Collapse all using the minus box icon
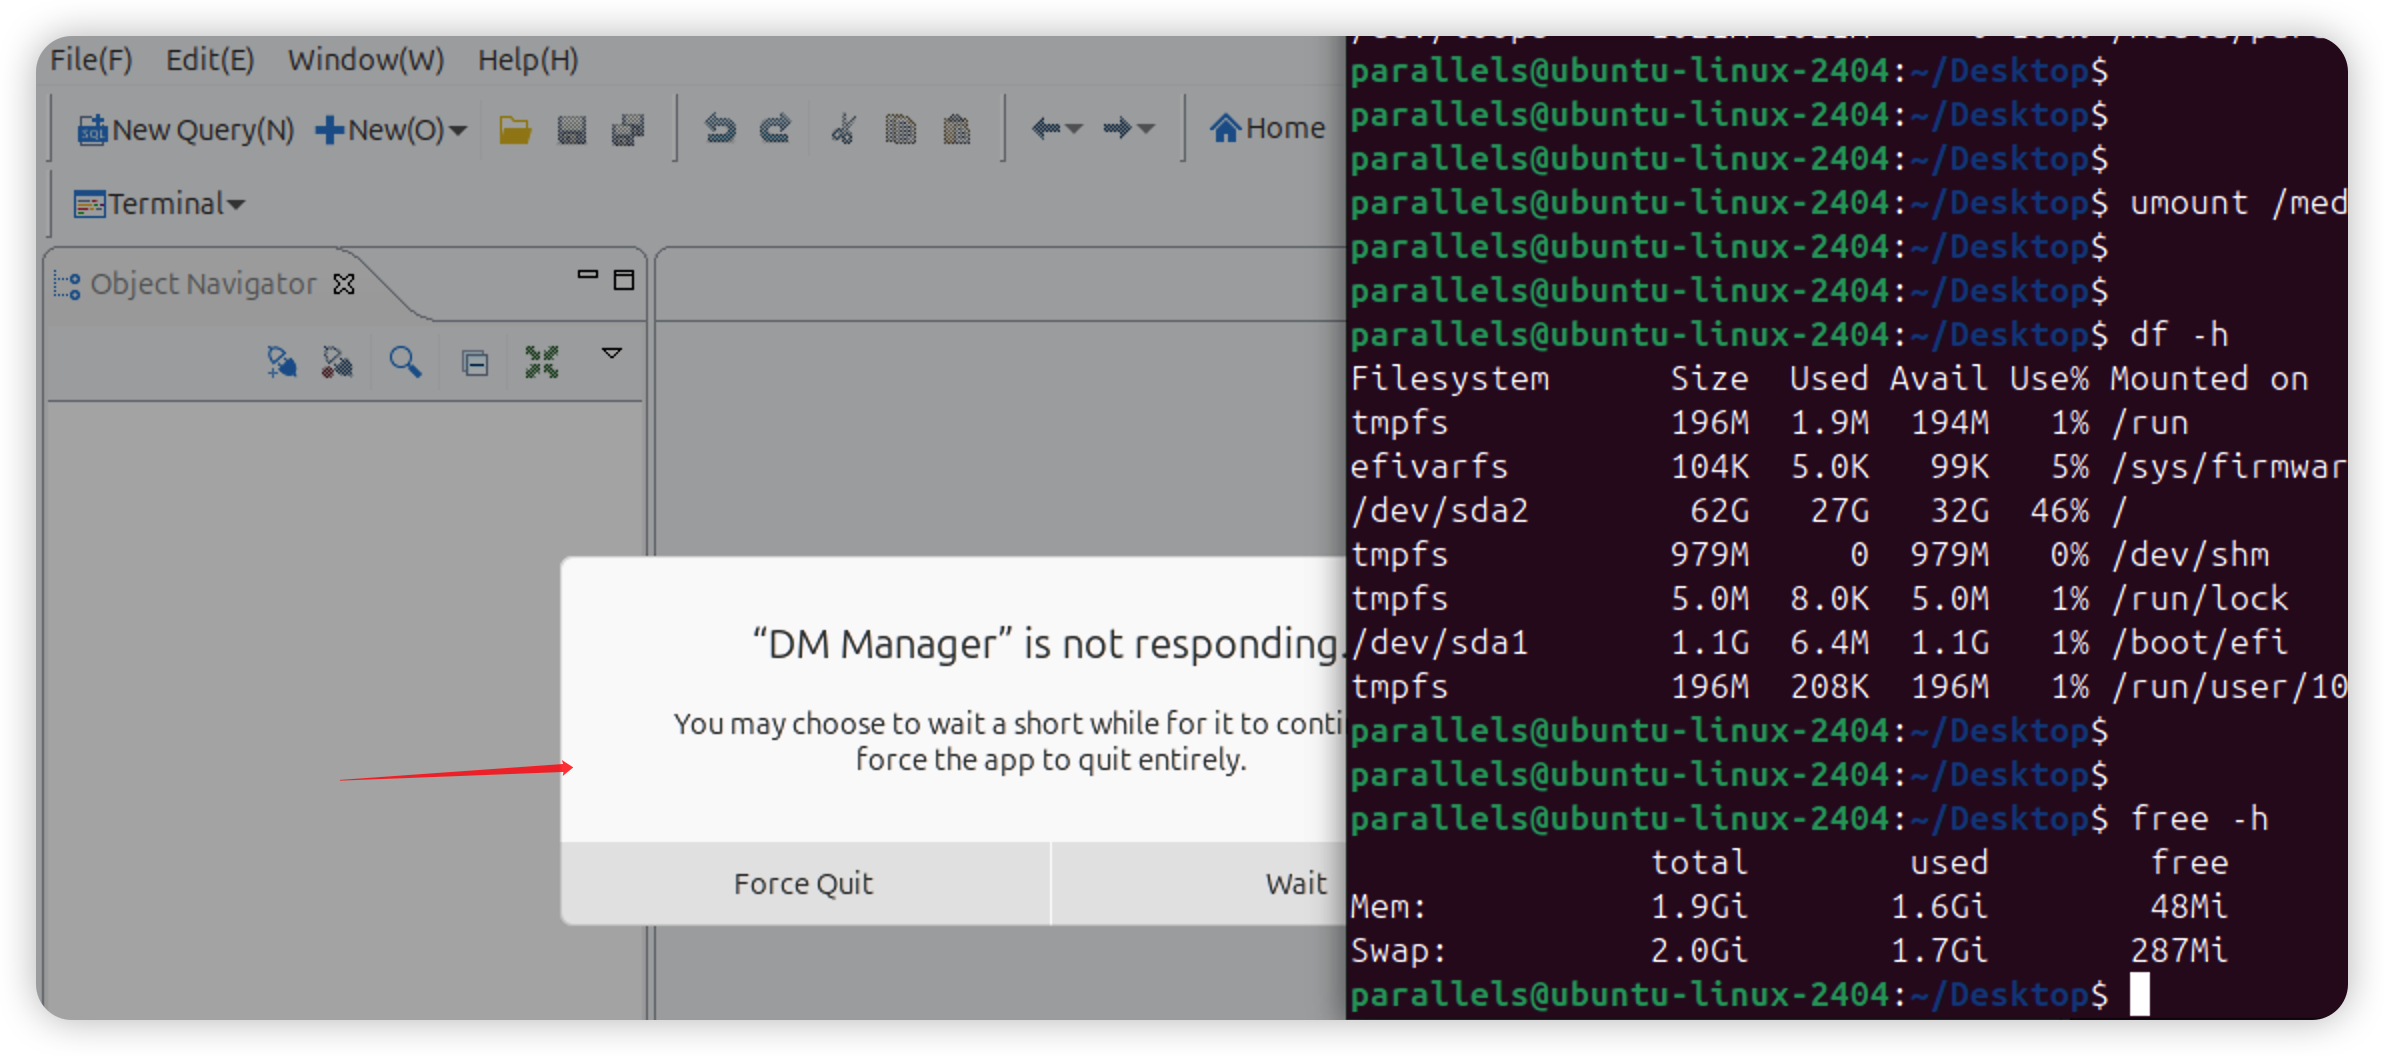This screenshot has height=1056, width=2384. tap(475, 363)
